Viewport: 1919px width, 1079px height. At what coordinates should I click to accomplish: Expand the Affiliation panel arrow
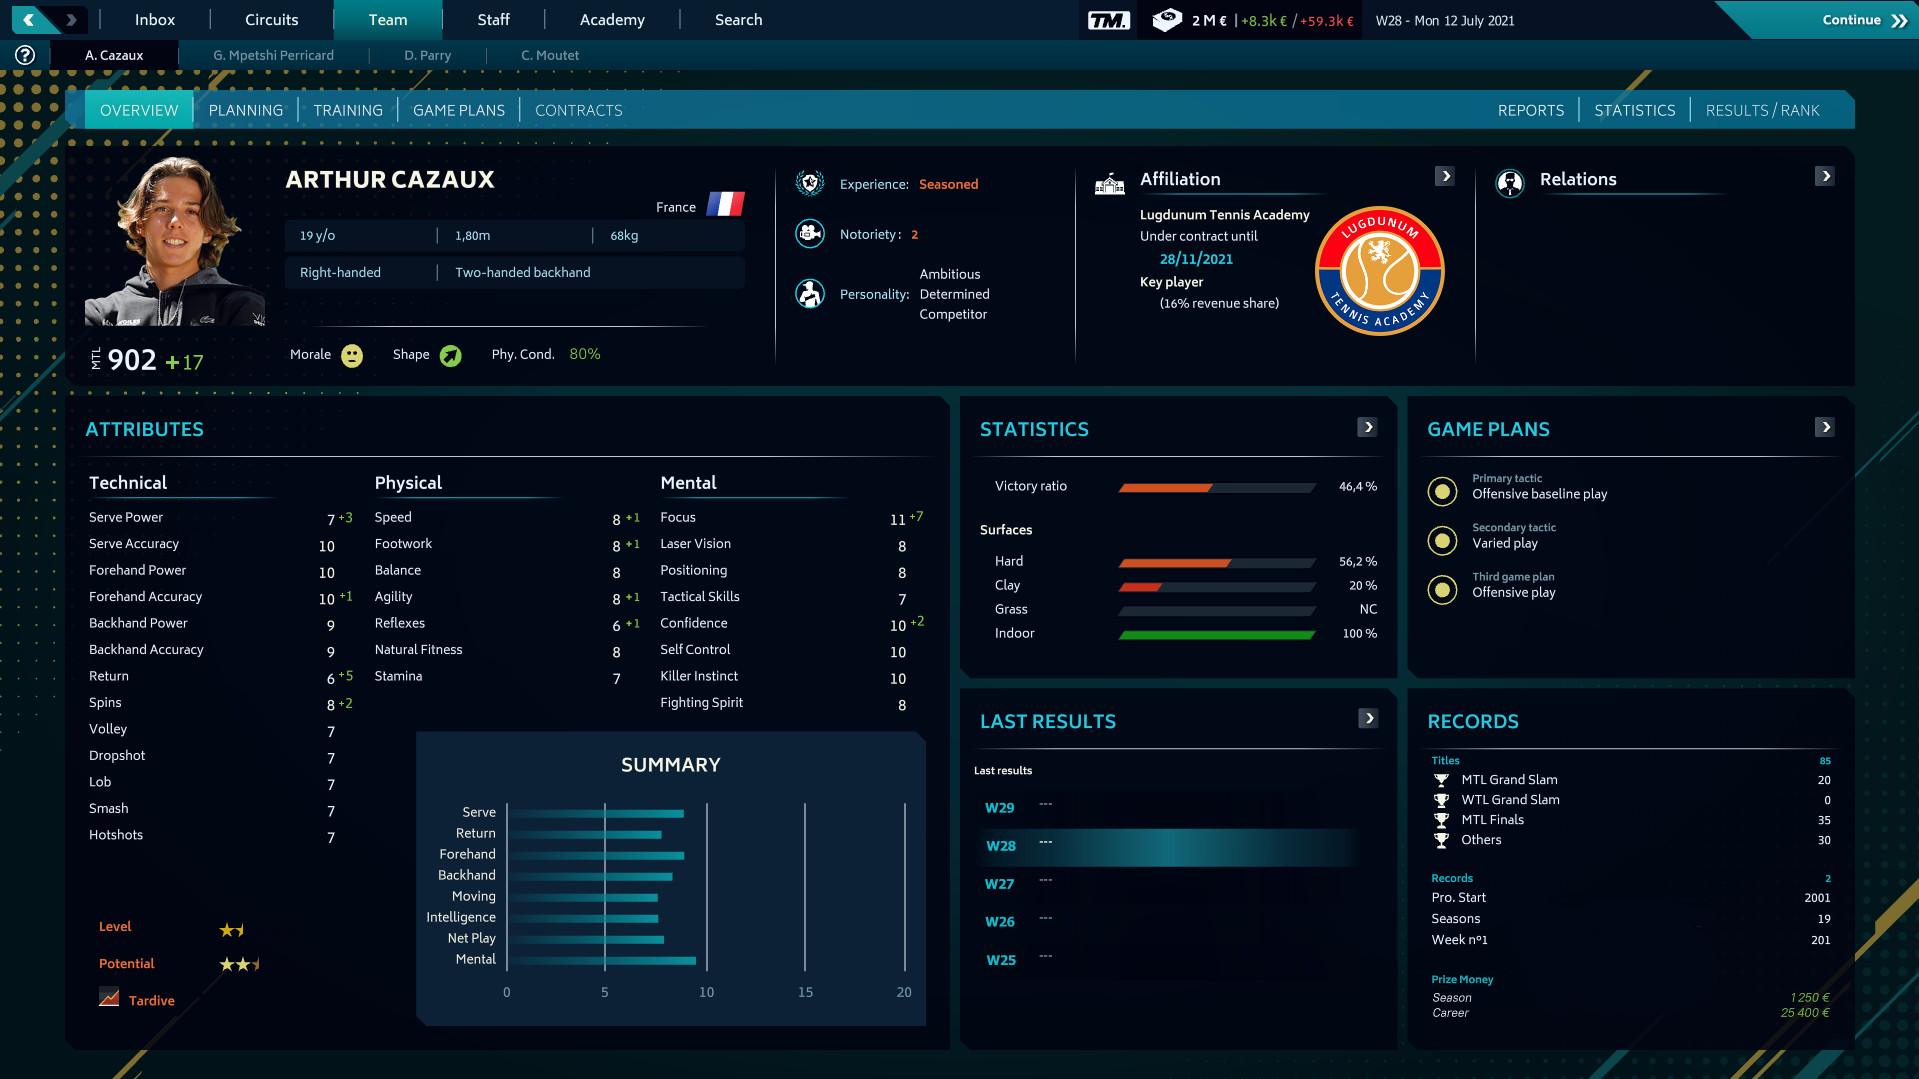coord(1444,176)
